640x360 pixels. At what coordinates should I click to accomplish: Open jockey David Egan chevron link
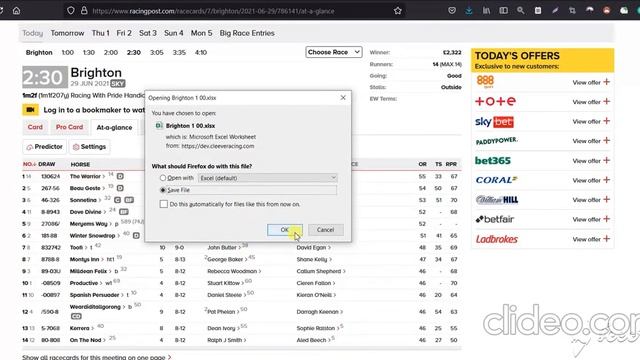coord(329,247)
